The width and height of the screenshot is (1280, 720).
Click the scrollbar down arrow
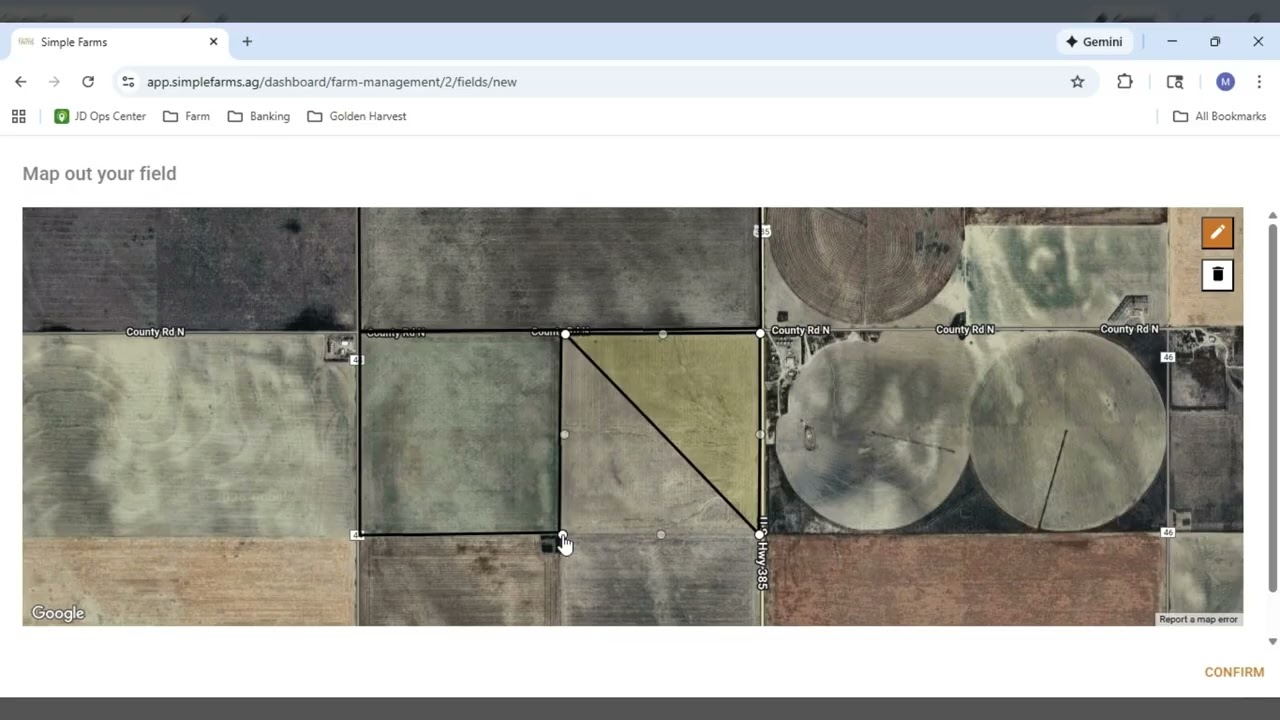[x=1272, y=641]
